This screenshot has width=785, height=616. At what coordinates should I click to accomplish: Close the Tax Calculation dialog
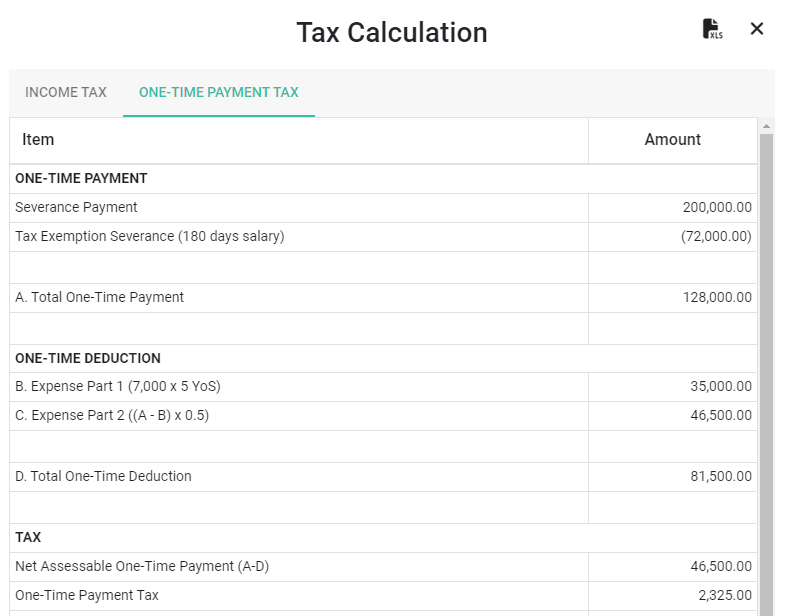click(756, 29)
